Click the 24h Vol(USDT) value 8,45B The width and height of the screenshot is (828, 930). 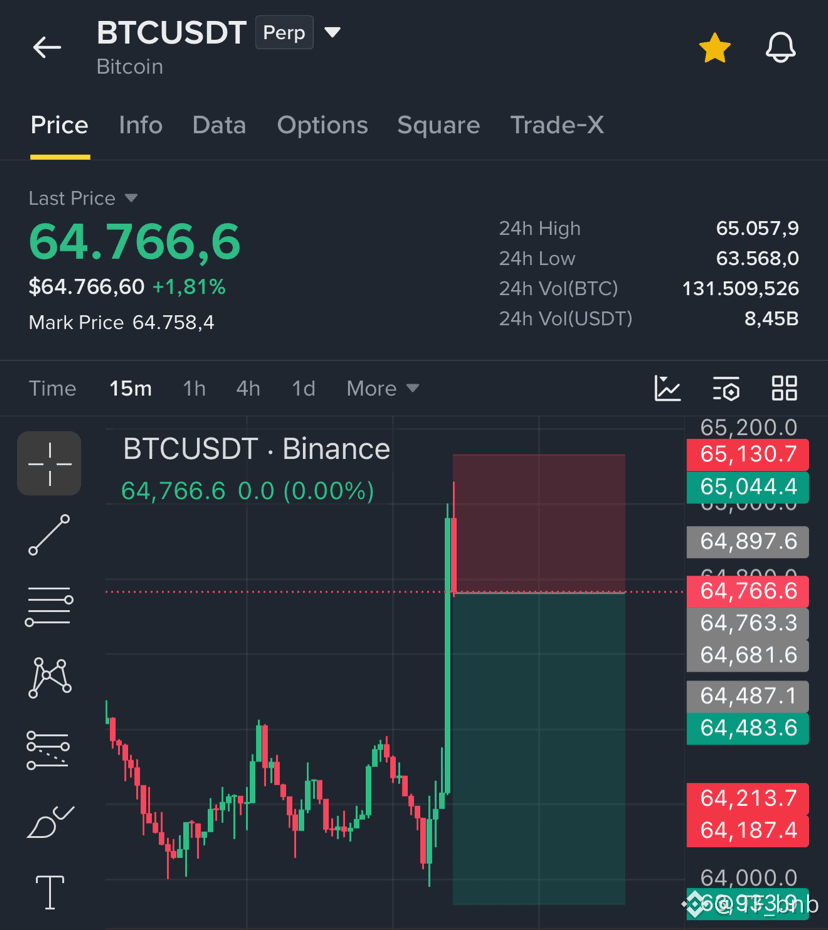[x=772, y=319]
